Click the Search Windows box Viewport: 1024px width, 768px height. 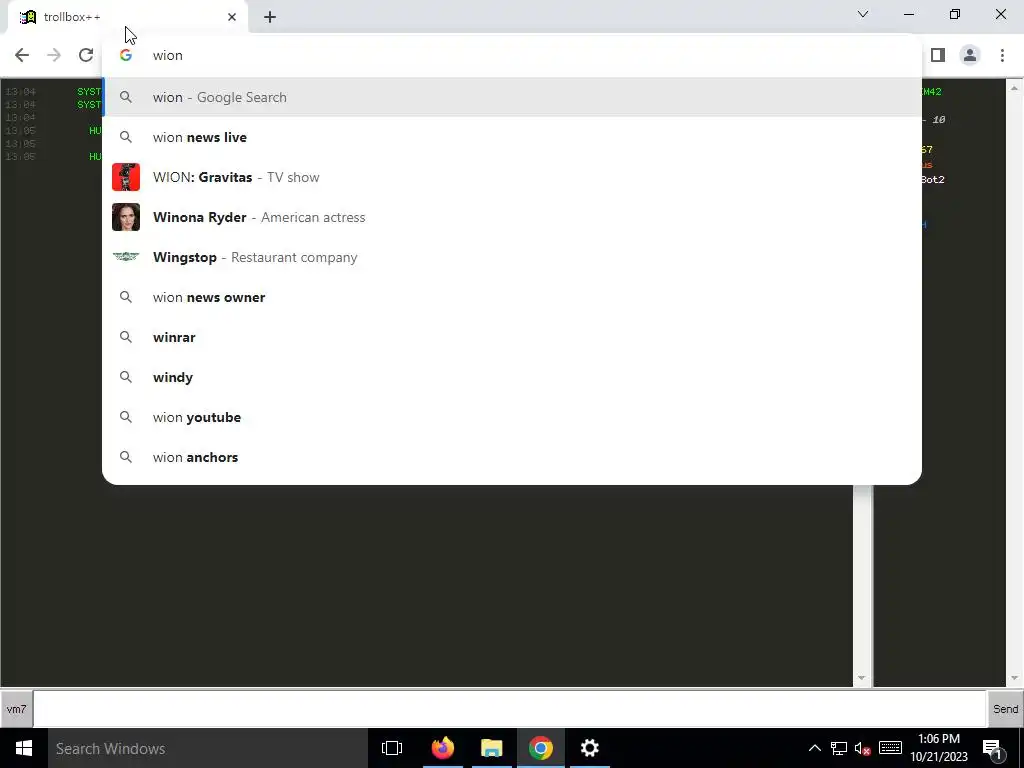click(208, 748)
